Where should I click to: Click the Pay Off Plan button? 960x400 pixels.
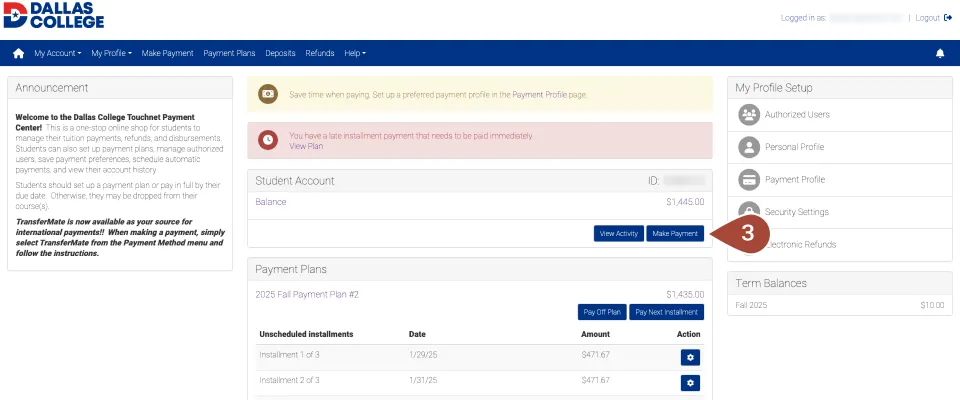(602, 312)
